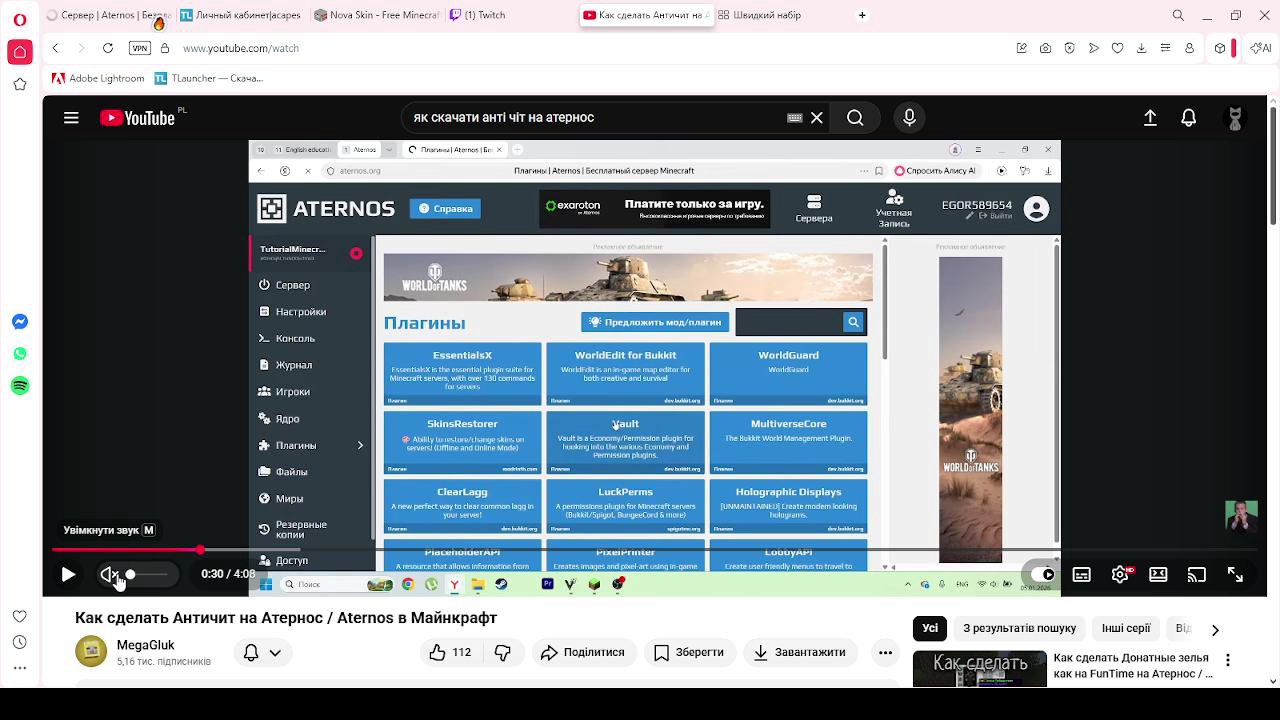The width and height of the screenshot is (1280, 720).
Task: Open the sidebar three-dots setup menu
Action: pos(20,668)
